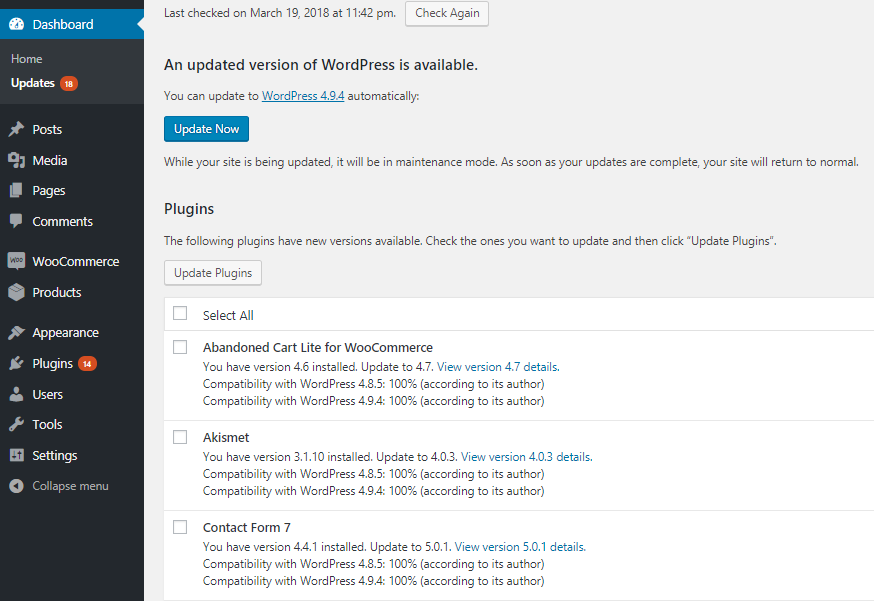
Task: Enable the Akismet plugin checkbox
Action: pos(180,437)
